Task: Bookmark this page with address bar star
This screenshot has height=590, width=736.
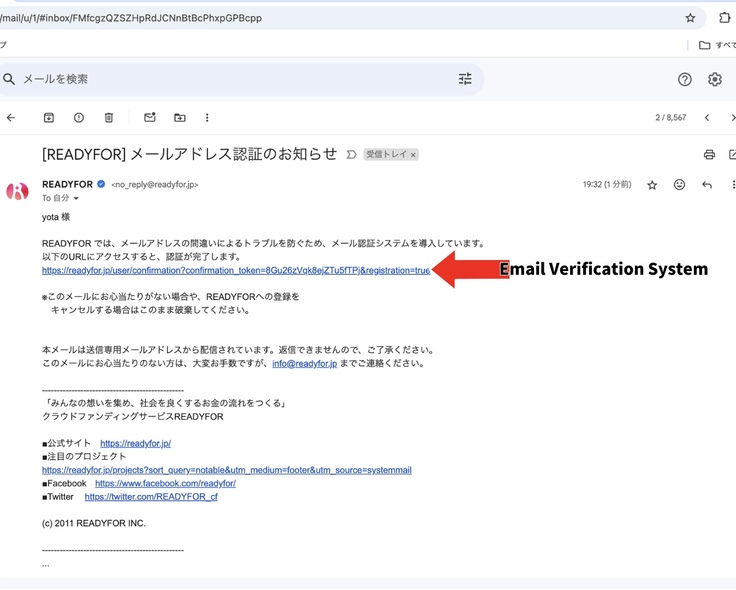Action: pos(690,18)
